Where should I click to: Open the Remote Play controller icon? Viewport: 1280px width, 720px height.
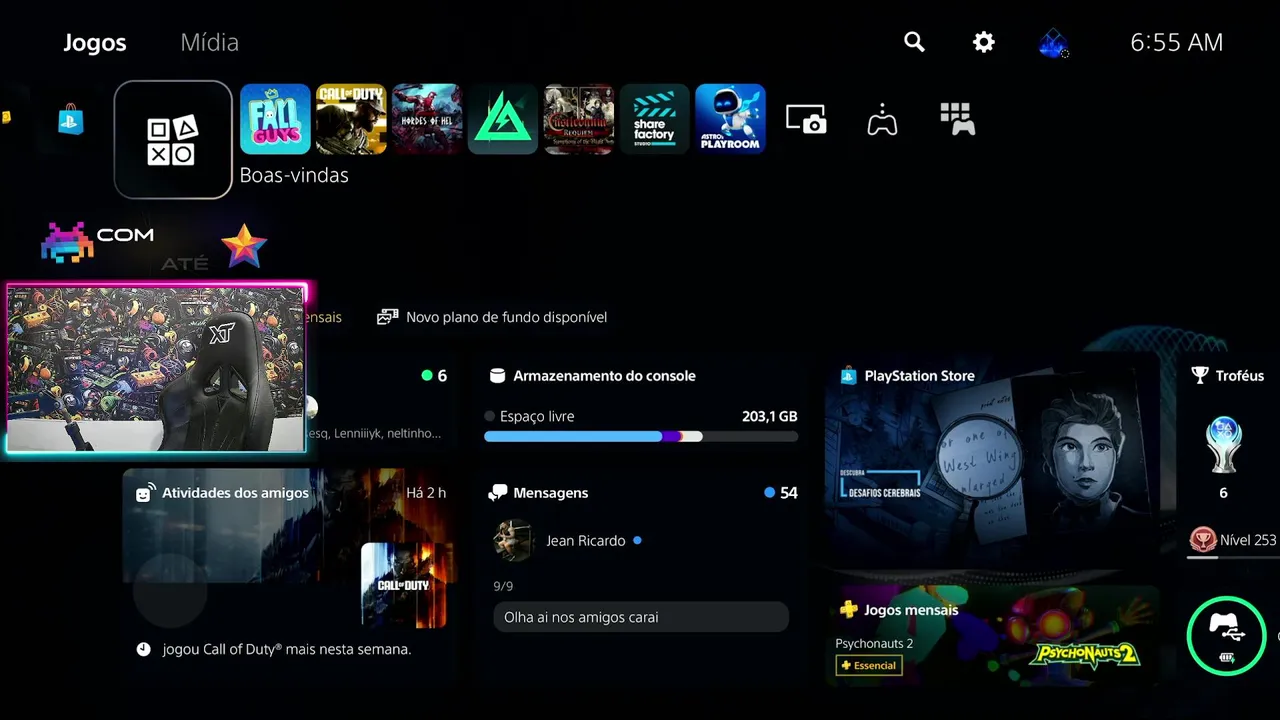point(882,119)
